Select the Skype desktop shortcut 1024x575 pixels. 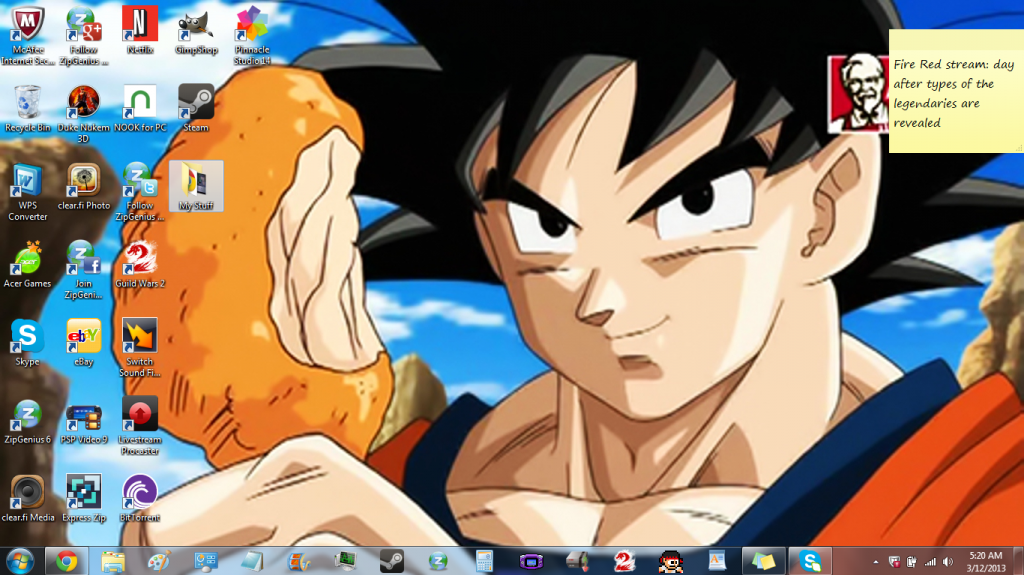27,342
